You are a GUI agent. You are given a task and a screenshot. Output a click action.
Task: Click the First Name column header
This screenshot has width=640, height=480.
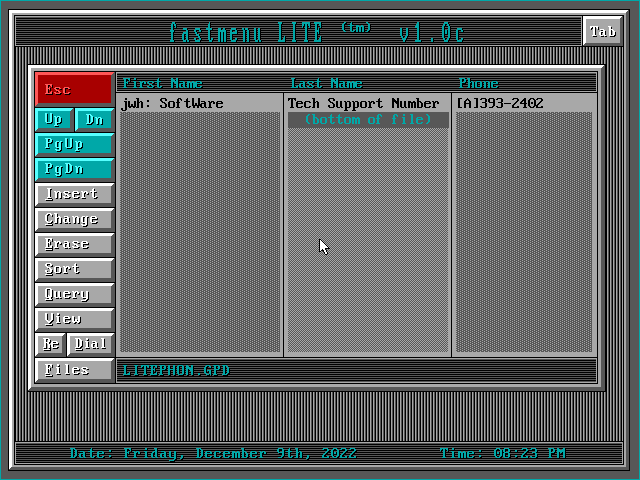pyautogui.click(x=162, y=83)
